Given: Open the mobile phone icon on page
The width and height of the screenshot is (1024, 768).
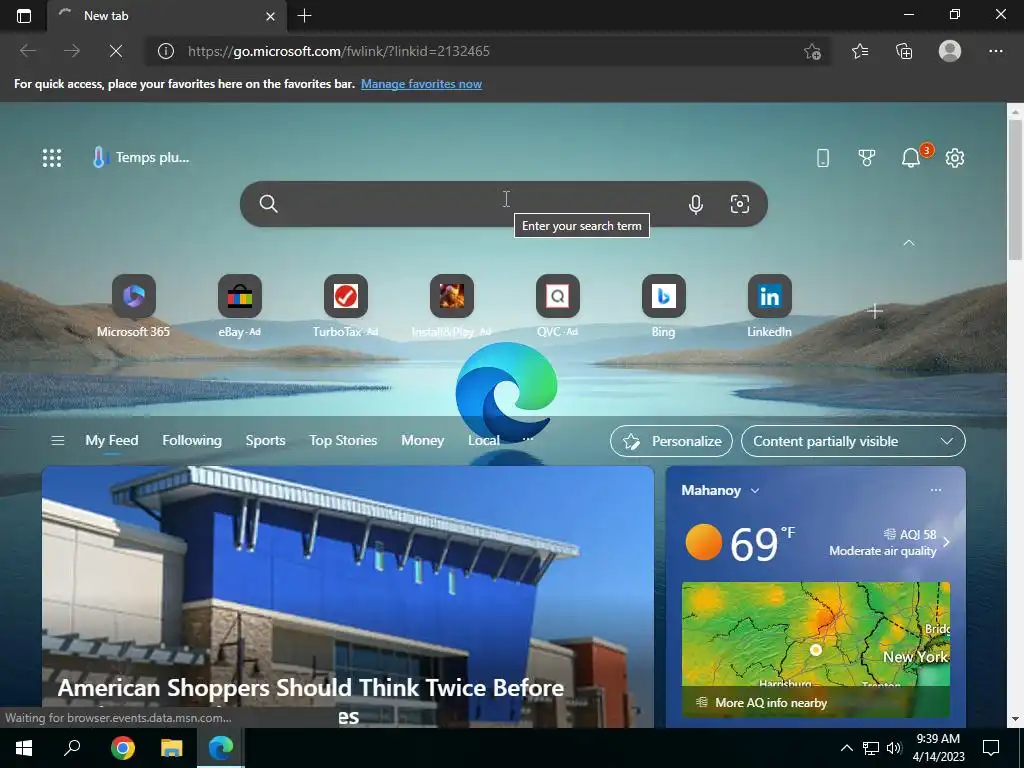Looking at the screenshot, I should [823, 157].
